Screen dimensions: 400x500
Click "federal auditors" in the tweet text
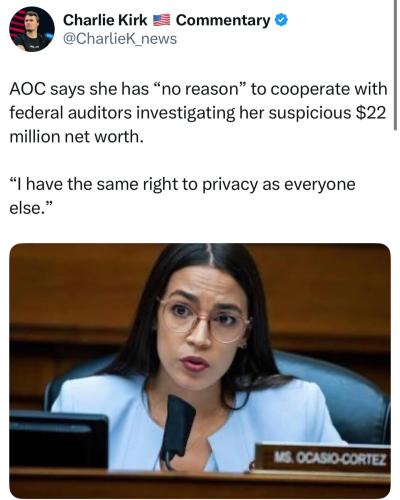point(70,113)
